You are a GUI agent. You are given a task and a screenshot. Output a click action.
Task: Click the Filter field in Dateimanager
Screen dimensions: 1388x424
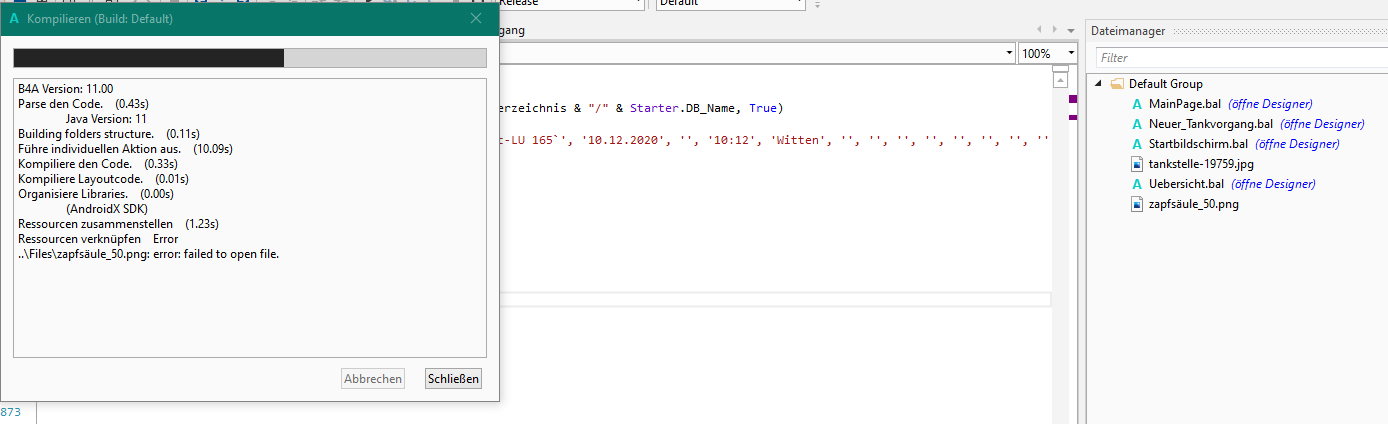[x=1240, y=58]
